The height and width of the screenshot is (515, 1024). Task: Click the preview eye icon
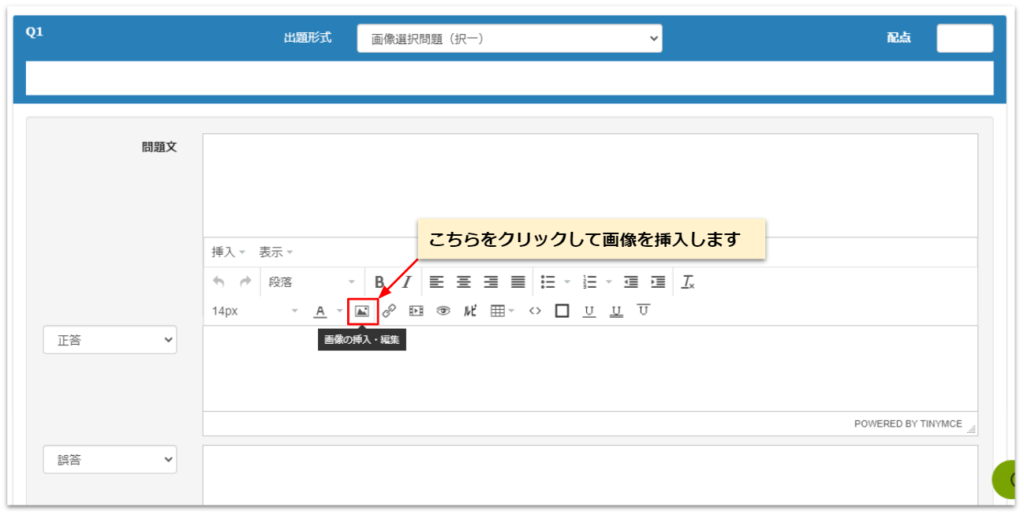(443, 311)
